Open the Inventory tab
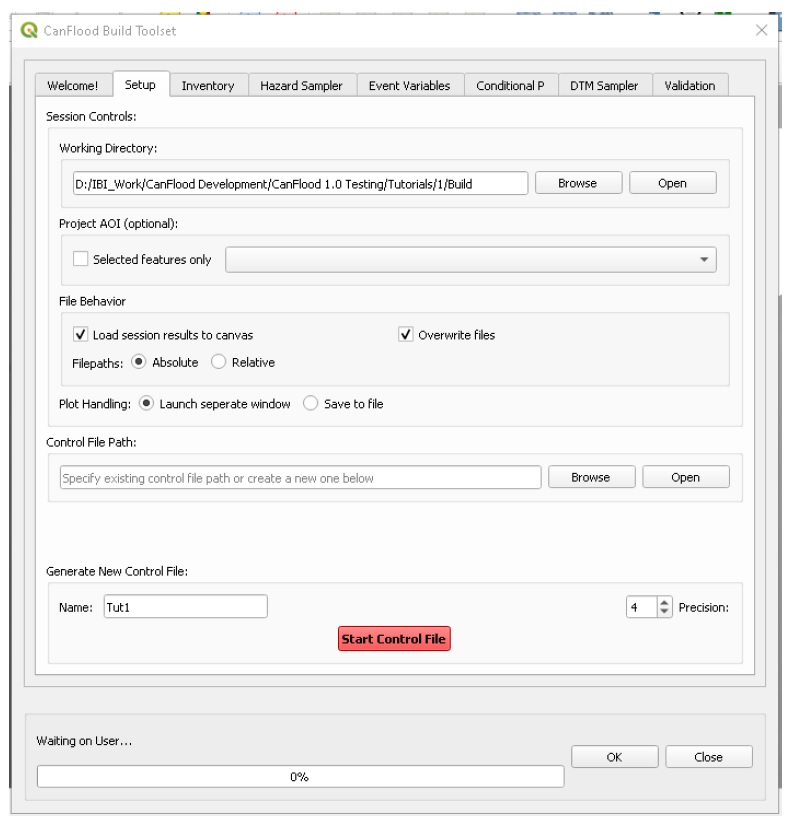 coord(208,85)
